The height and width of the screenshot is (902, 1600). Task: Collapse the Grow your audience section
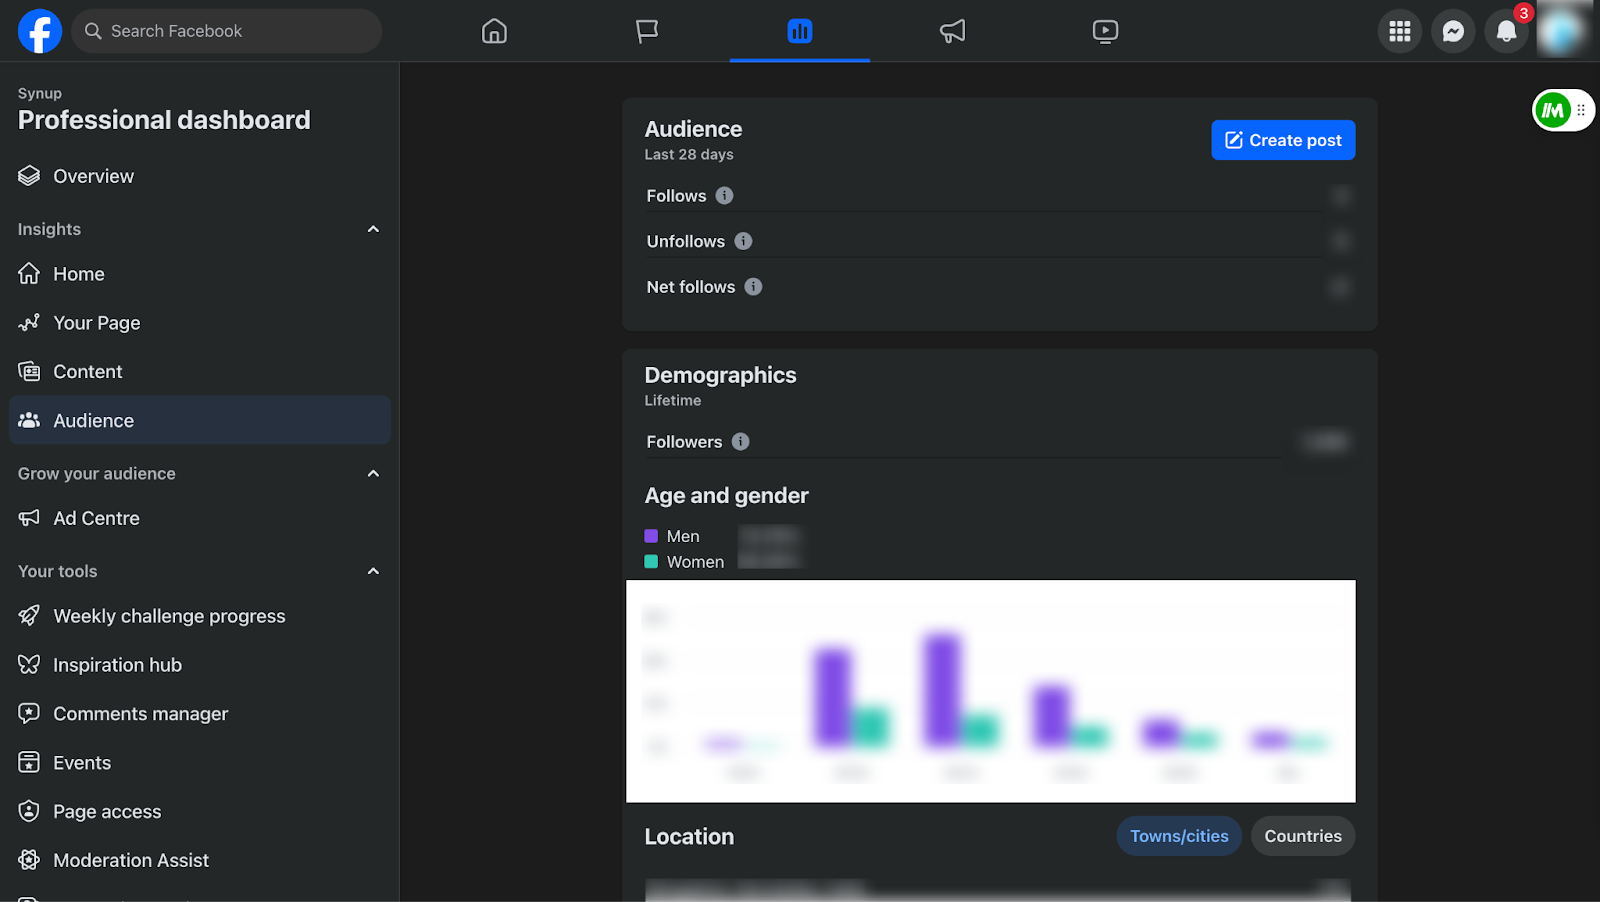pyautogui.click(x=373, y=473)
